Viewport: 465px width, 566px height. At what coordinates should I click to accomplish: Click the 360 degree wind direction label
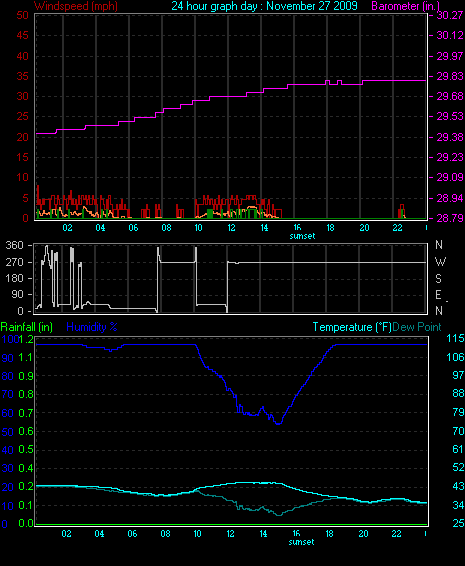point(14,245)
